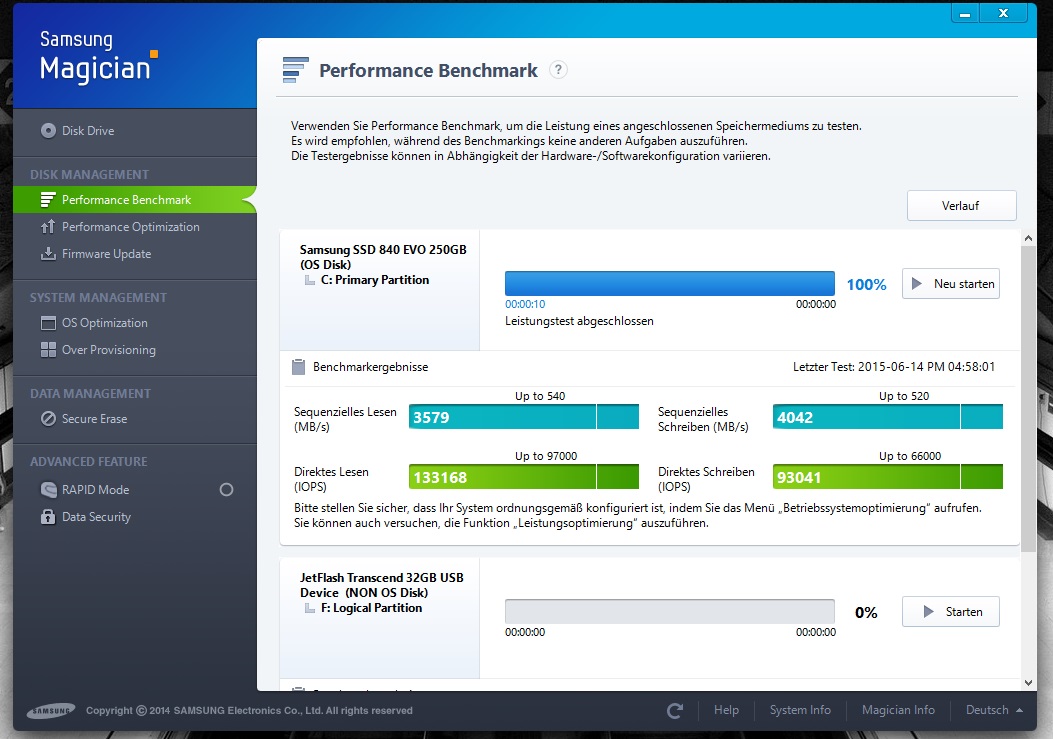Click the Verlauf button
Screen dimensions: 1053x739
(961, 206)
